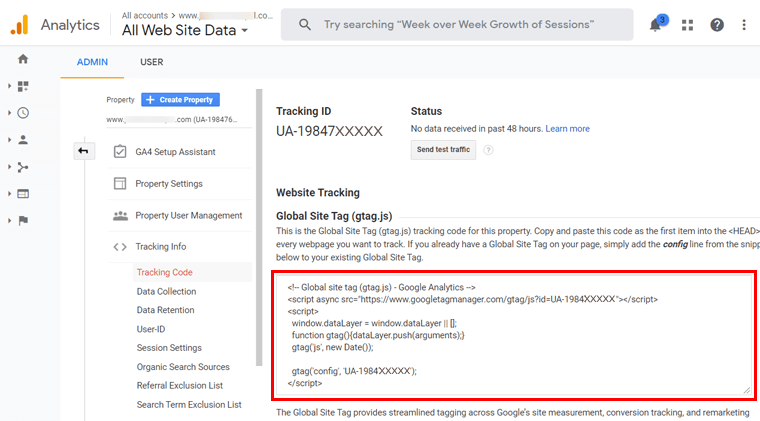
Task: Follow the Learn more link
Action: pos(567,129)
